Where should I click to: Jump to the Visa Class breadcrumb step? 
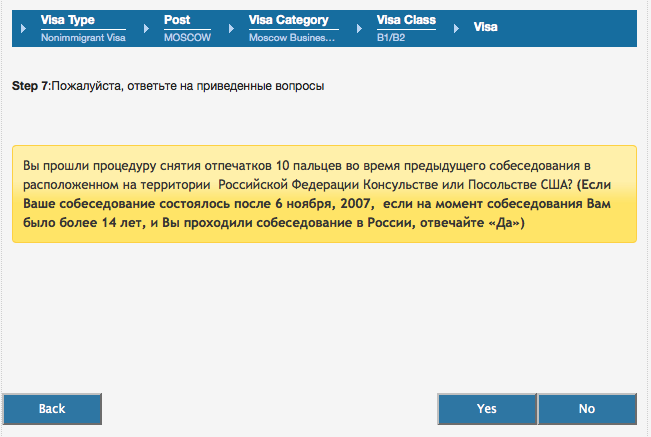[406, 19]
